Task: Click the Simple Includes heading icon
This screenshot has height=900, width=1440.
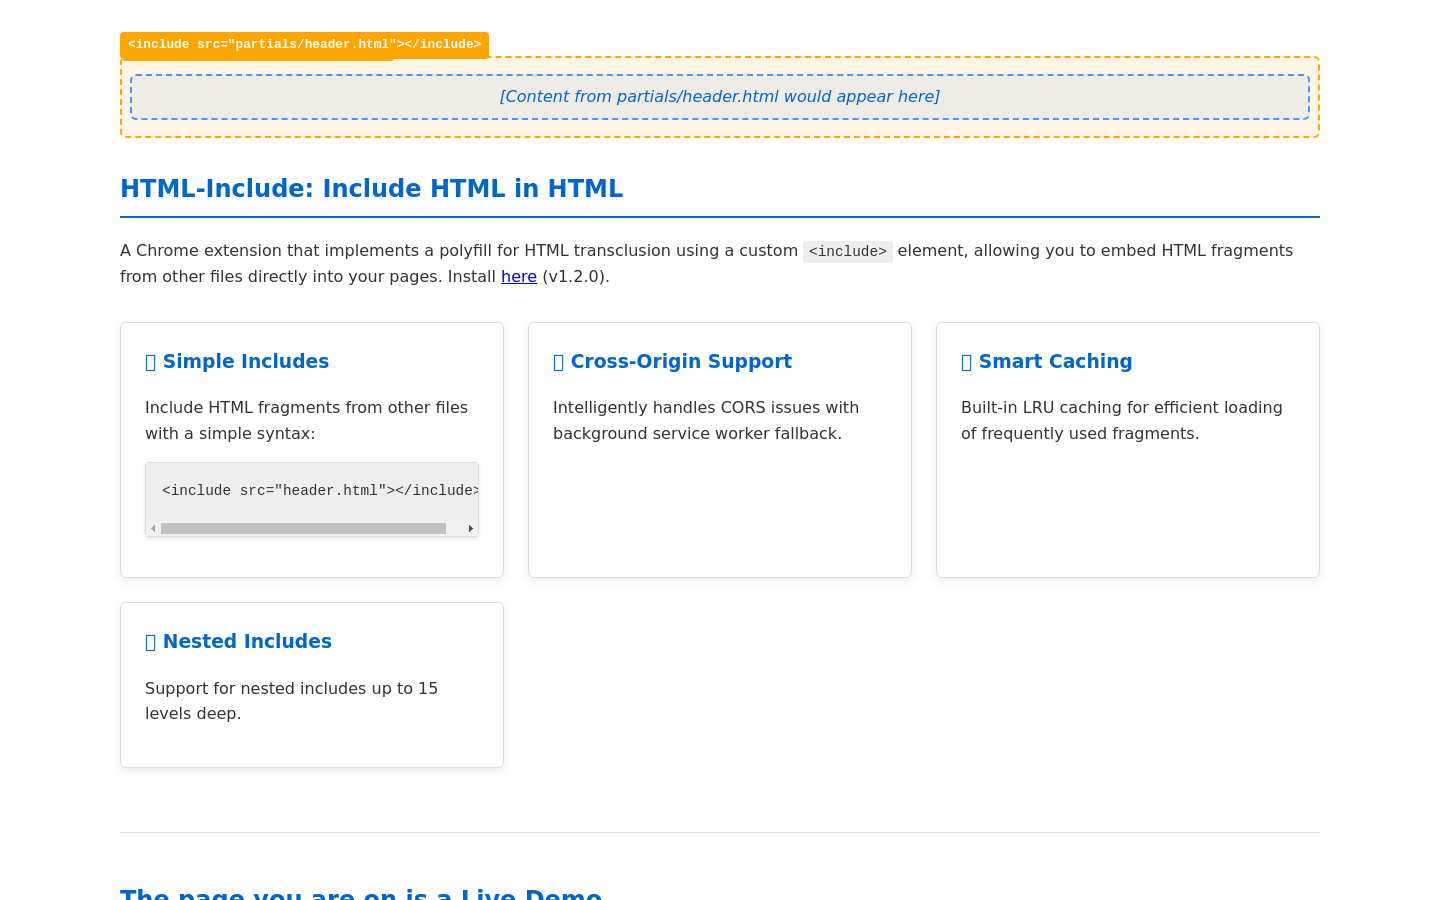Action: [151, 363]
